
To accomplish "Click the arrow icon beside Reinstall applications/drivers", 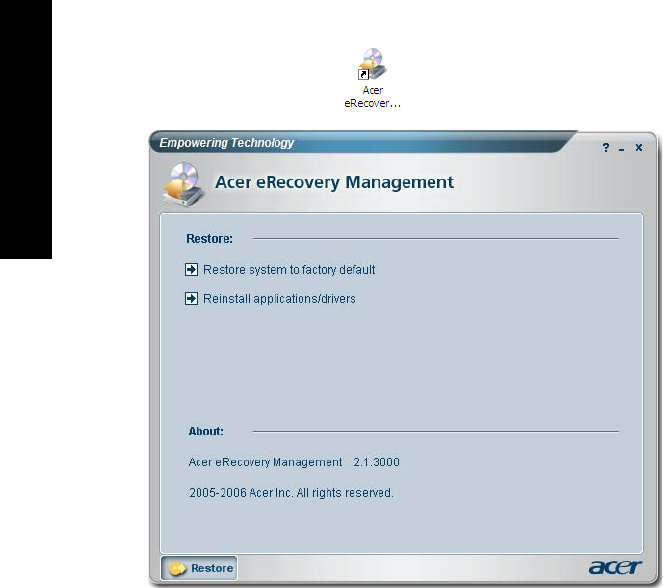I will click(x=192, y=298).
